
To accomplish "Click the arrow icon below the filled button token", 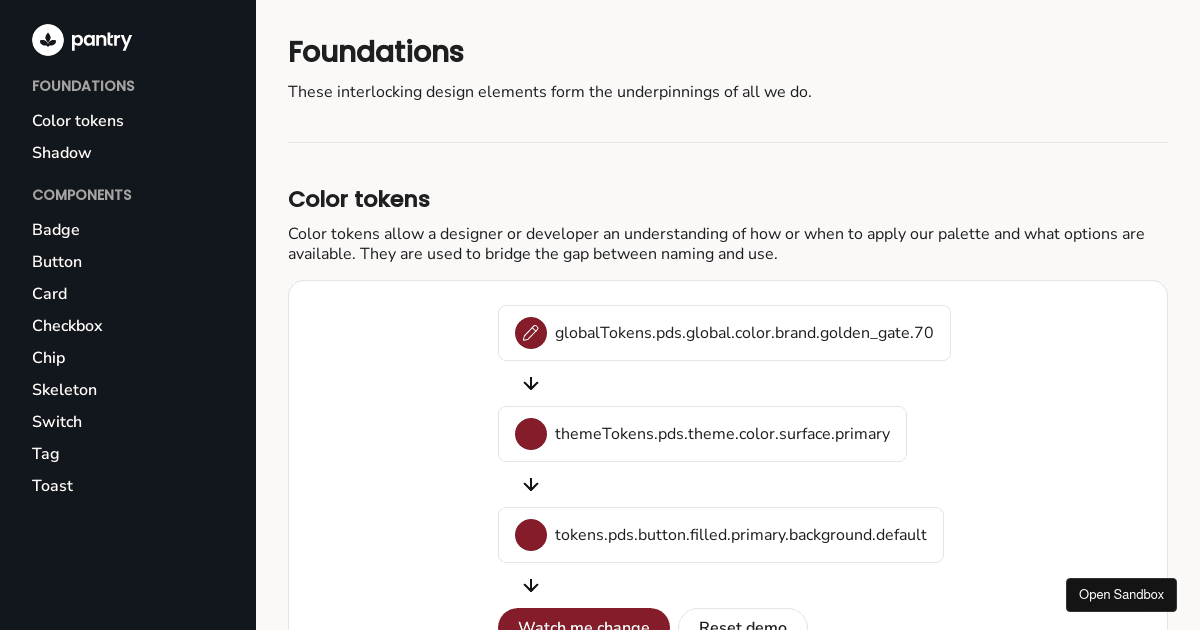I will pos(531,586).
